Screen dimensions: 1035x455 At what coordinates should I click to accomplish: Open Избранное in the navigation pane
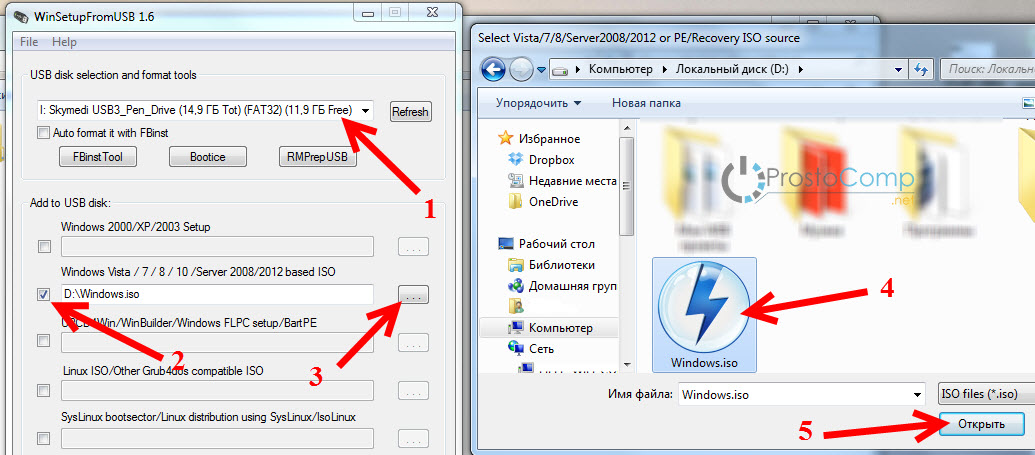[x=549, y=139]
